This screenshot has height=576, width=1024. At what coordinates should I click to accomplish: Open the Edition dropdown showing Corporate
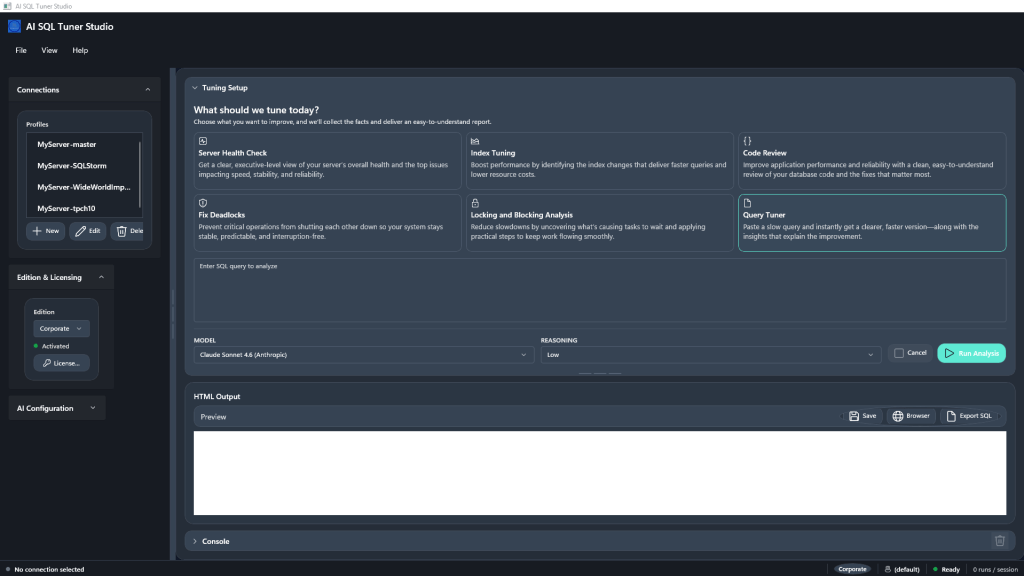click(x=61, y=328)
